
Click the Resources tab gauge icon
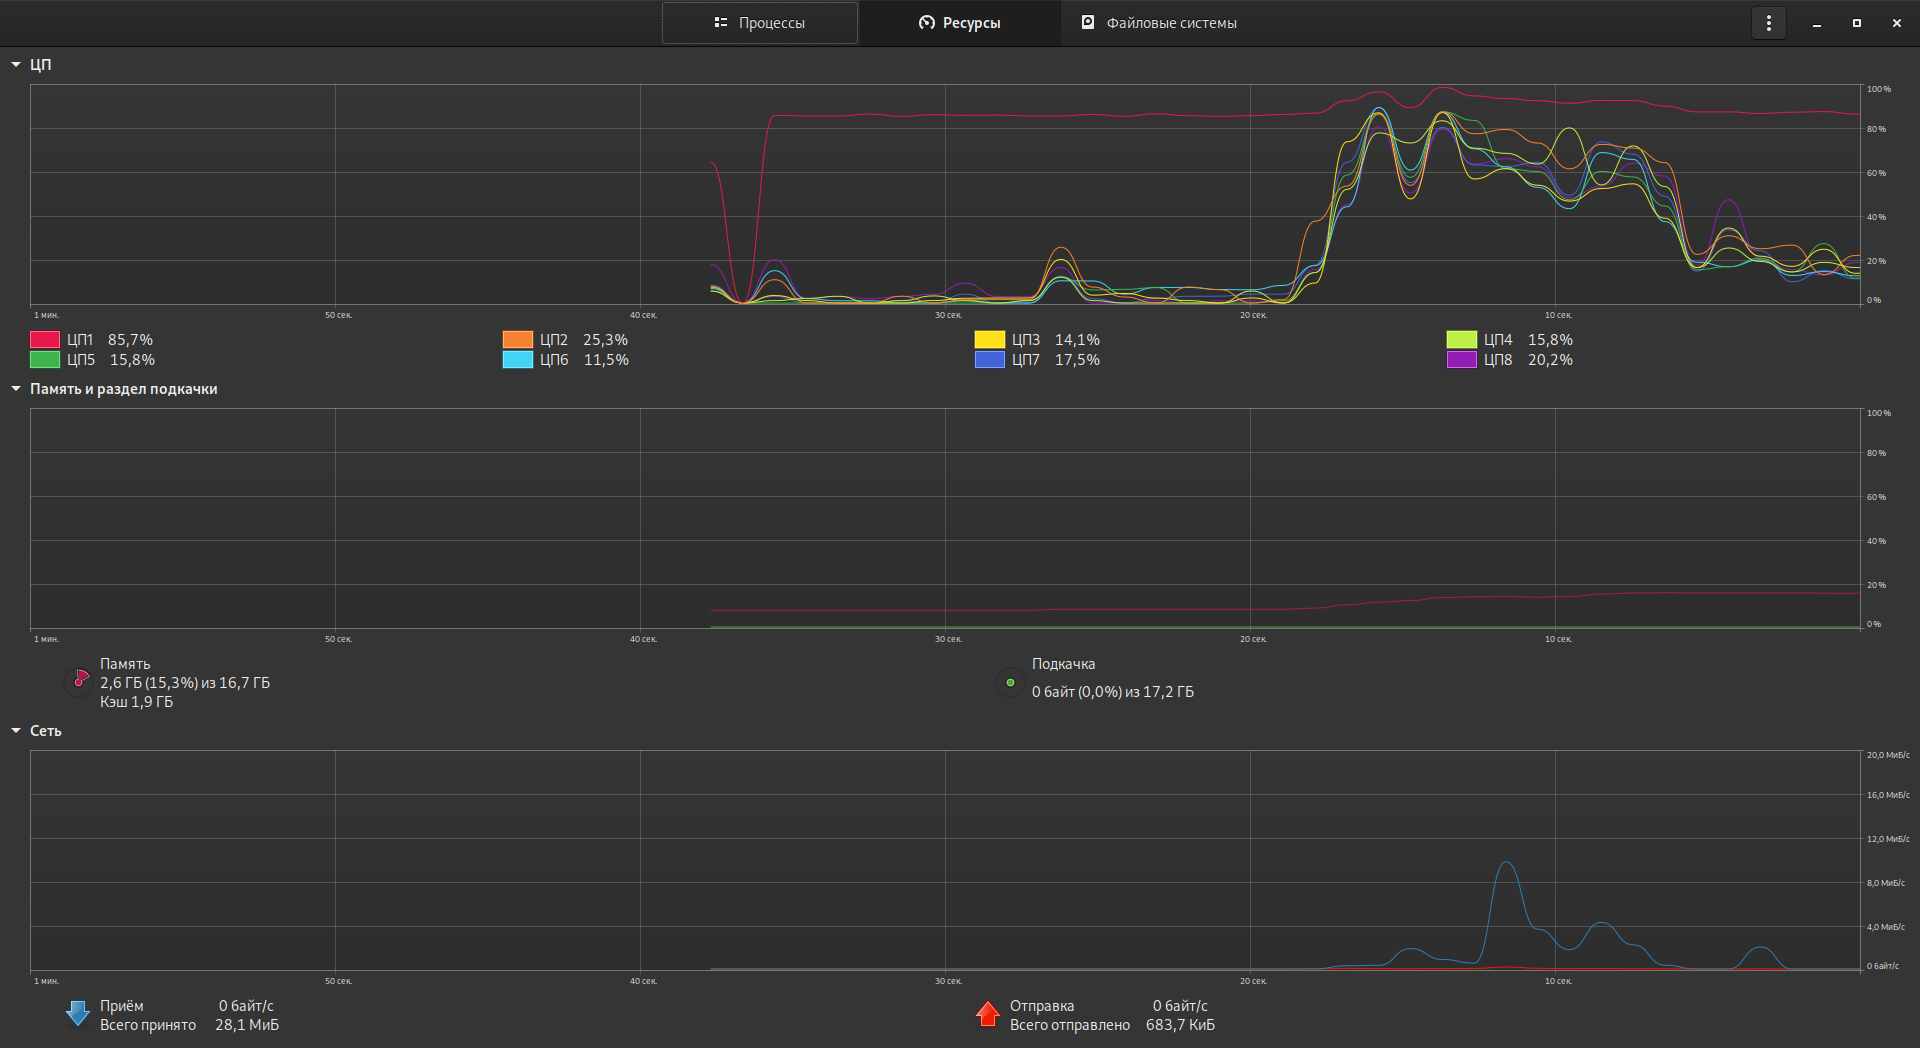pyautogui.click(x=926, y=22)
